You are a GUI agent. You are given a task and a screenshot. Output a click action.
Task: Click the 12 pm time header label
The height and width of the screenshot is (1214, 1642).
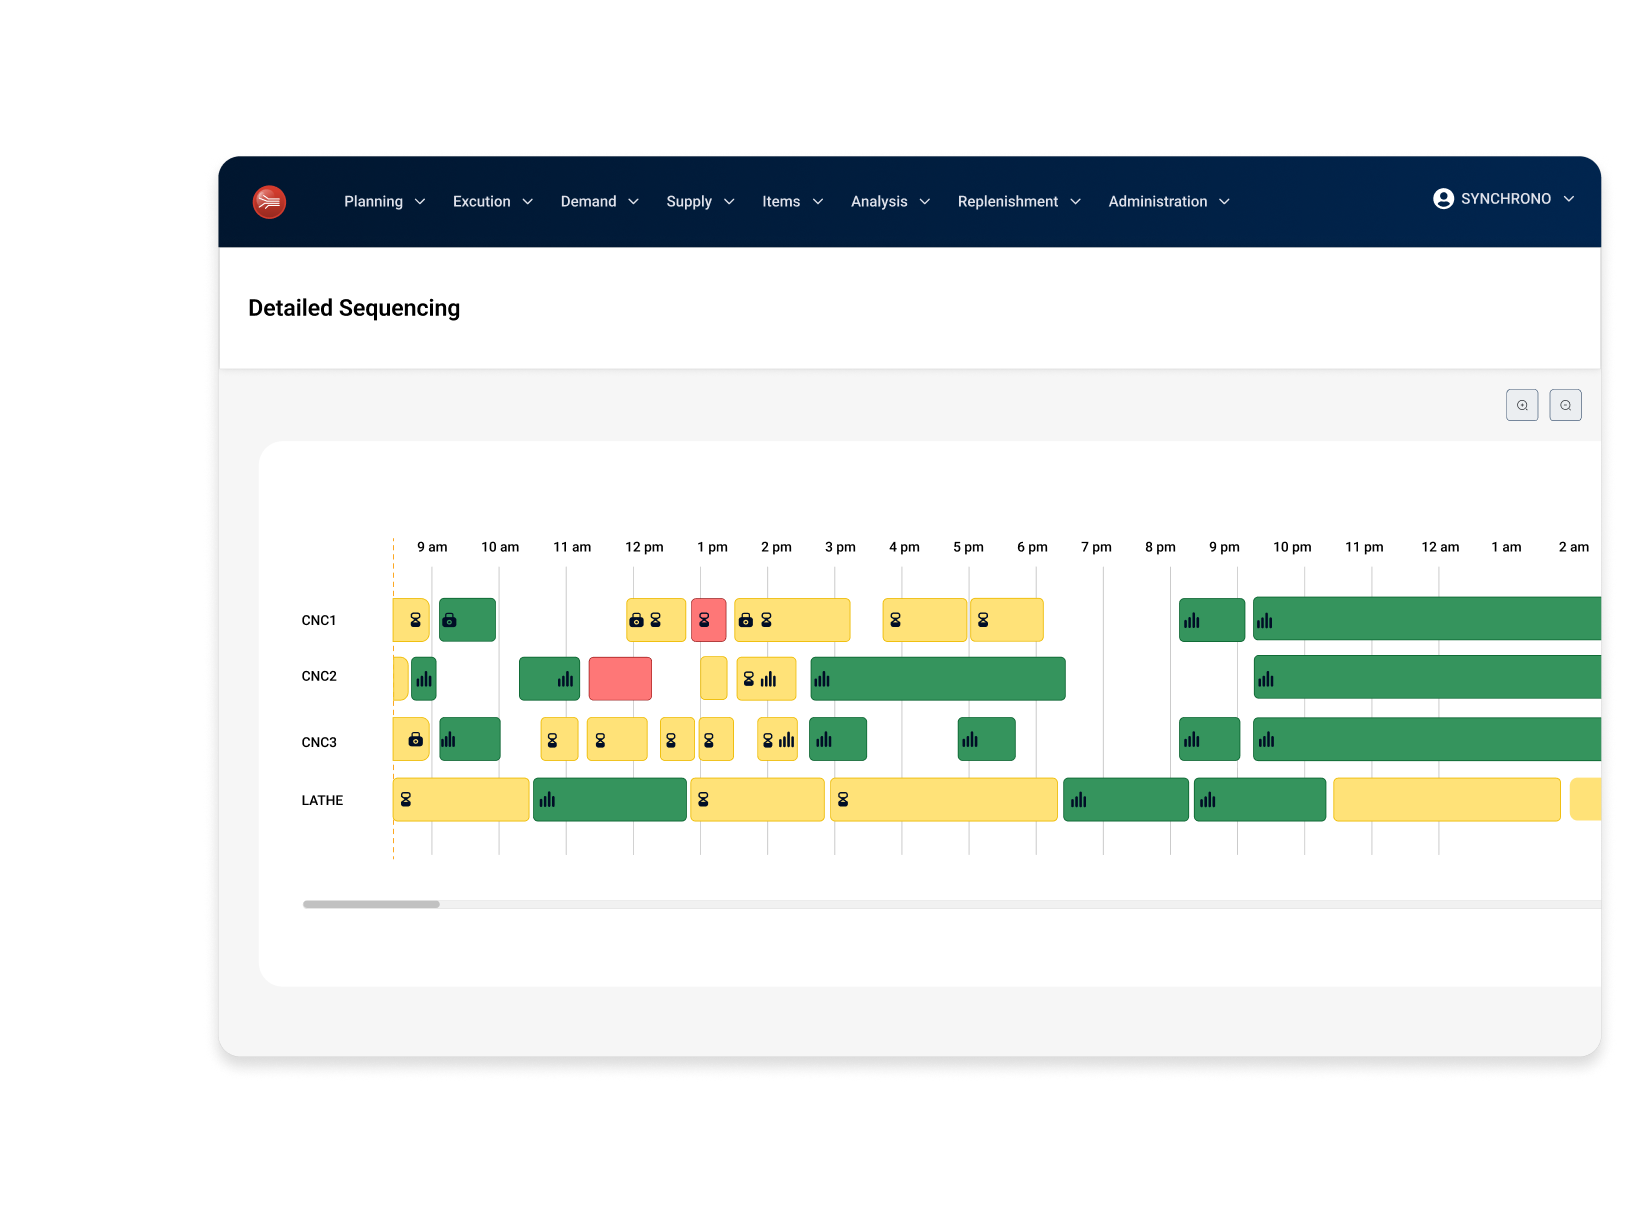coord(644,547)
